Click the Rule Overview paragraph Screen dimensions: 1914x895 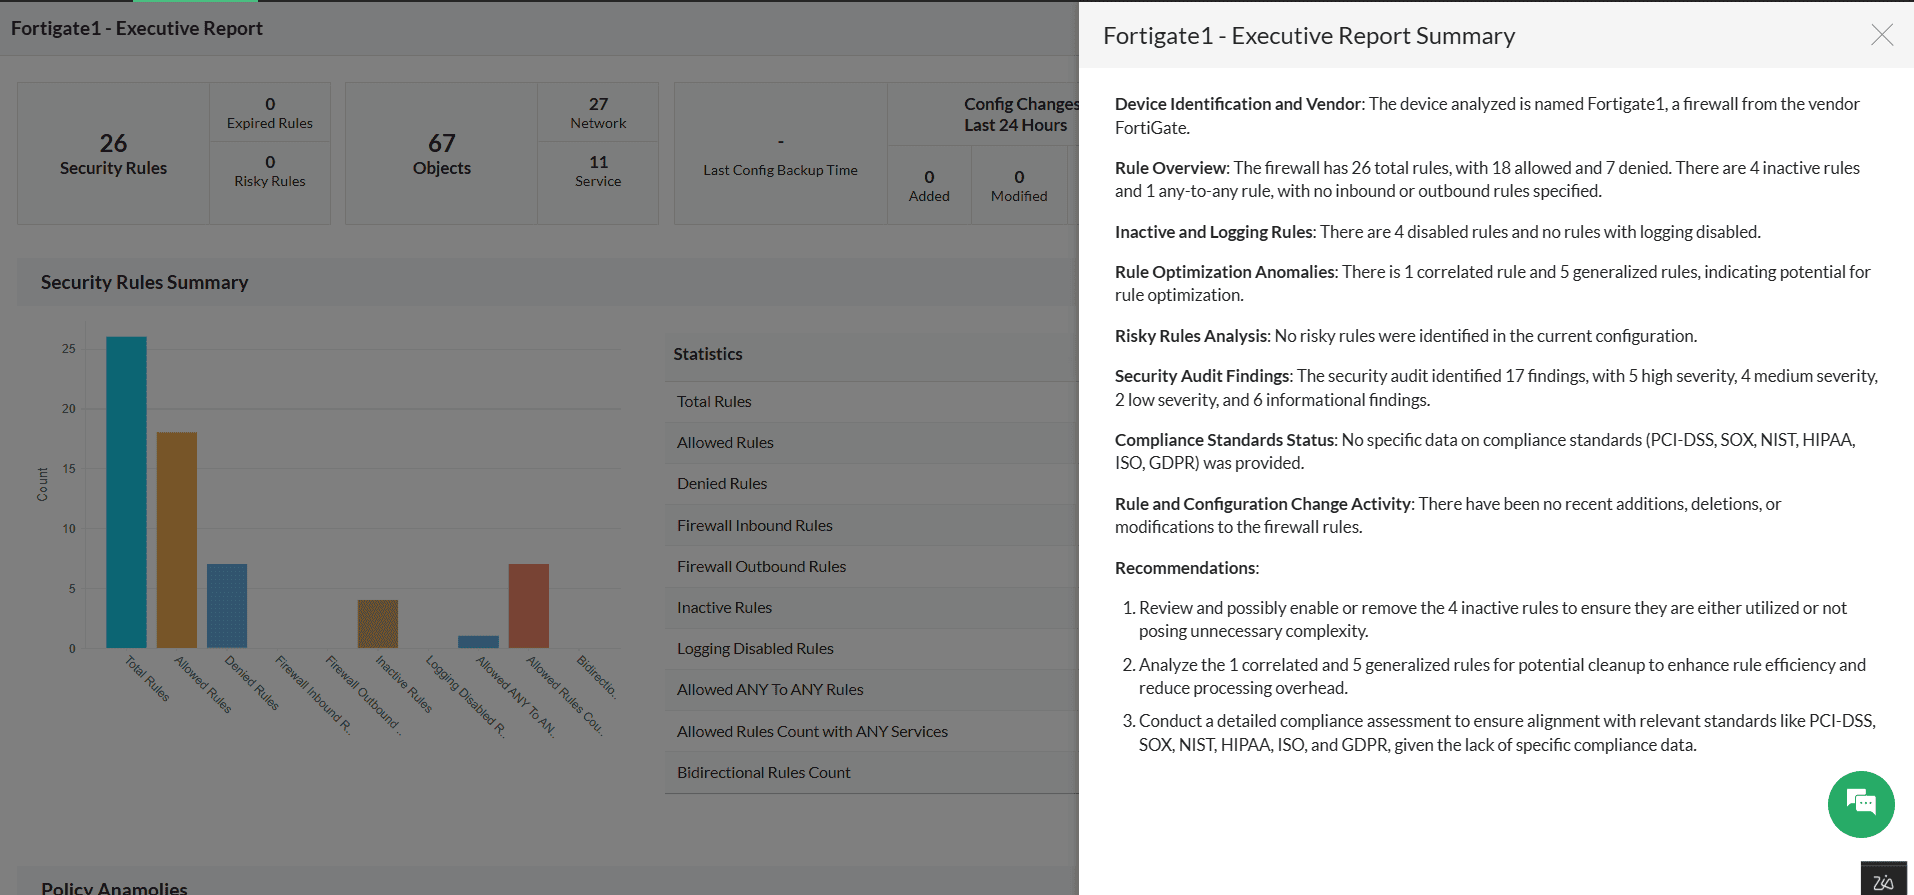pos(1487,179)
